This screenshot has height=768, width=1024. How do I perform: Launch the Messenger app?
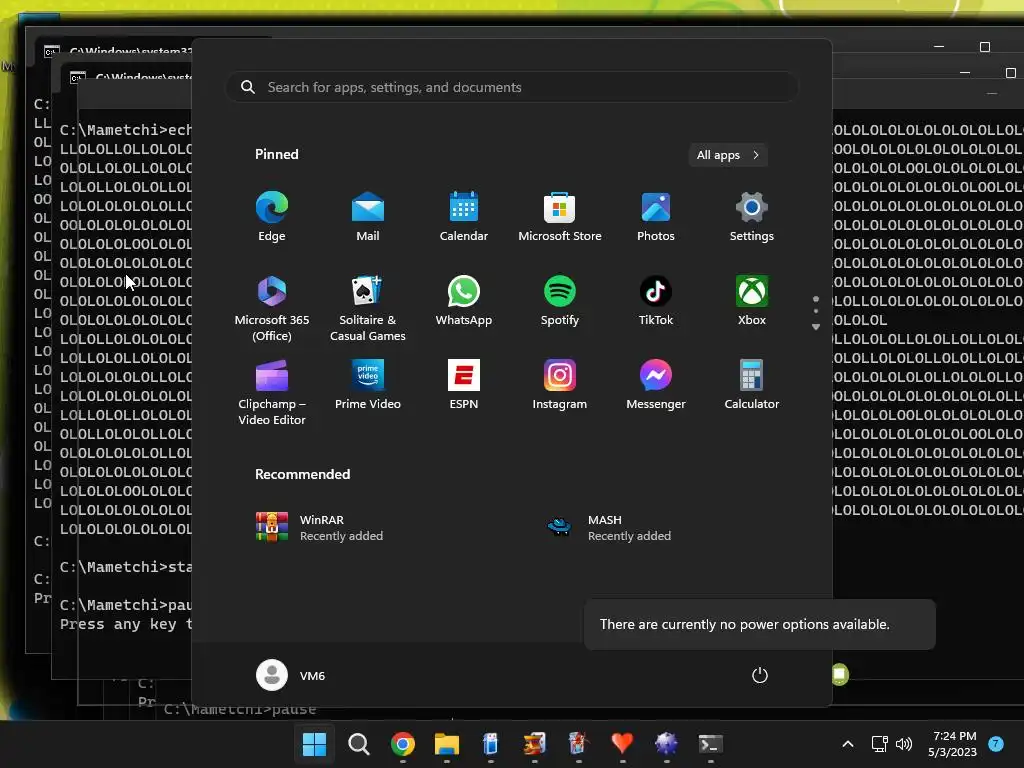[x=656, y=385]
